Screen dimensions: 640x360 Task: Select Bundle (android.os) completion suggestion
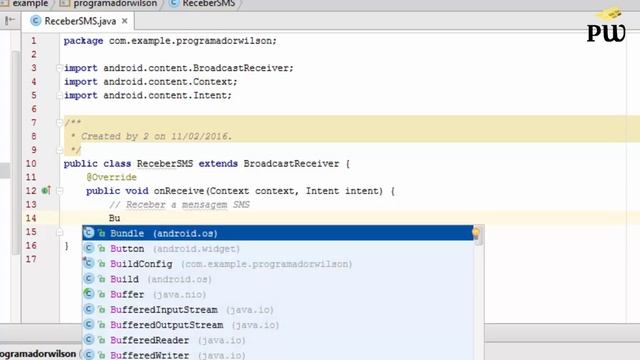click(x=278, y=233)
